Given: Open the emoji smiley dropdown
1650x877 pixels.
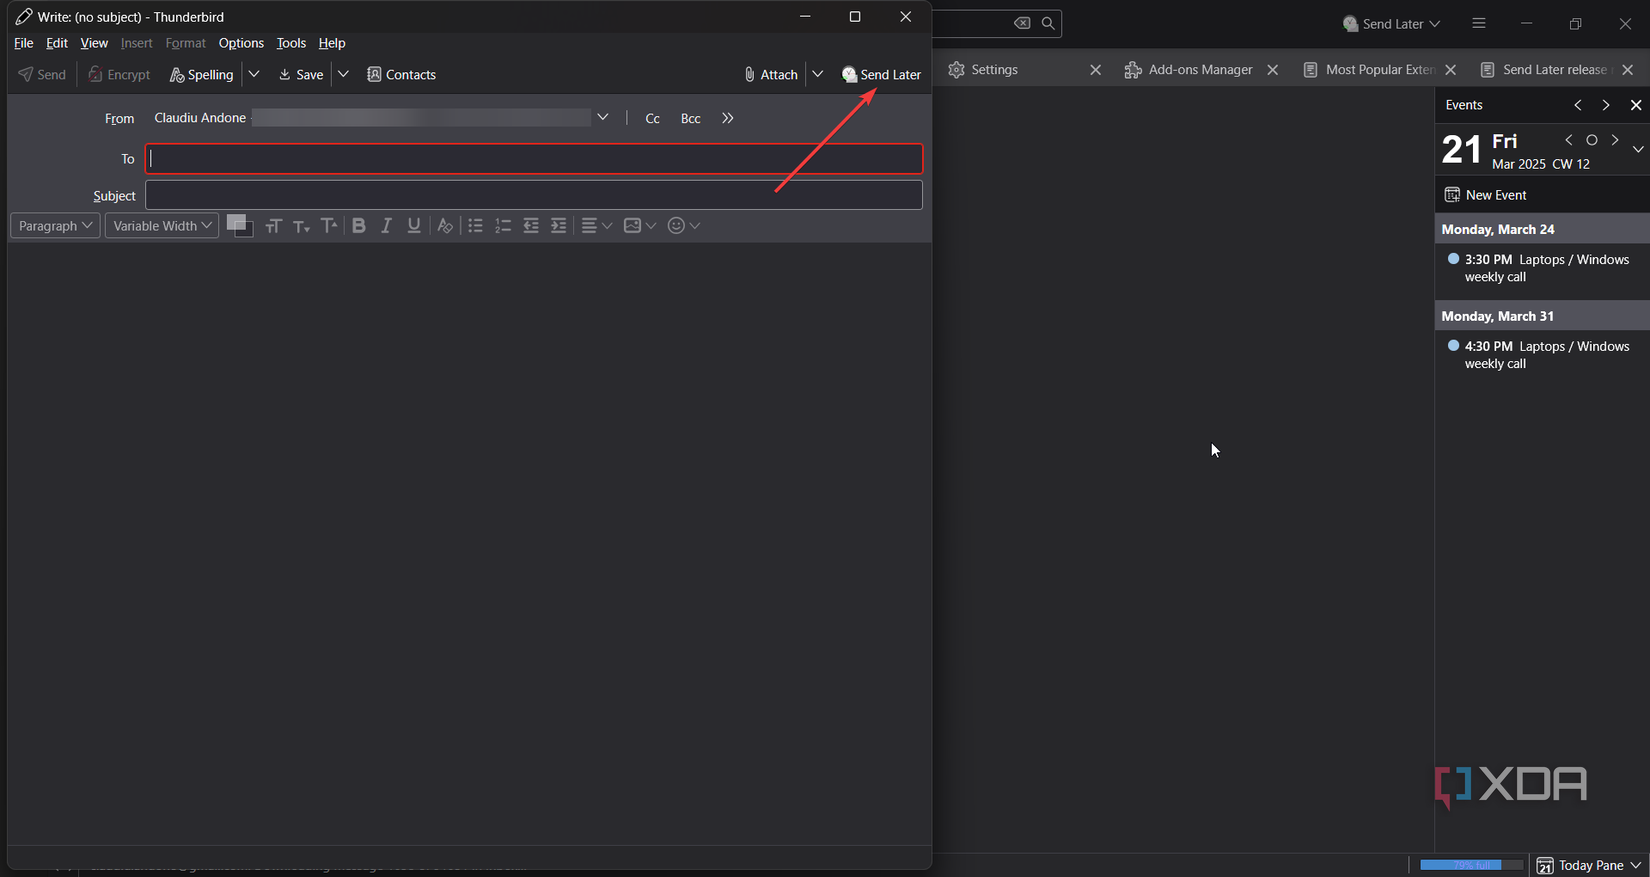Looking at the screenshot, I should 684,226.
